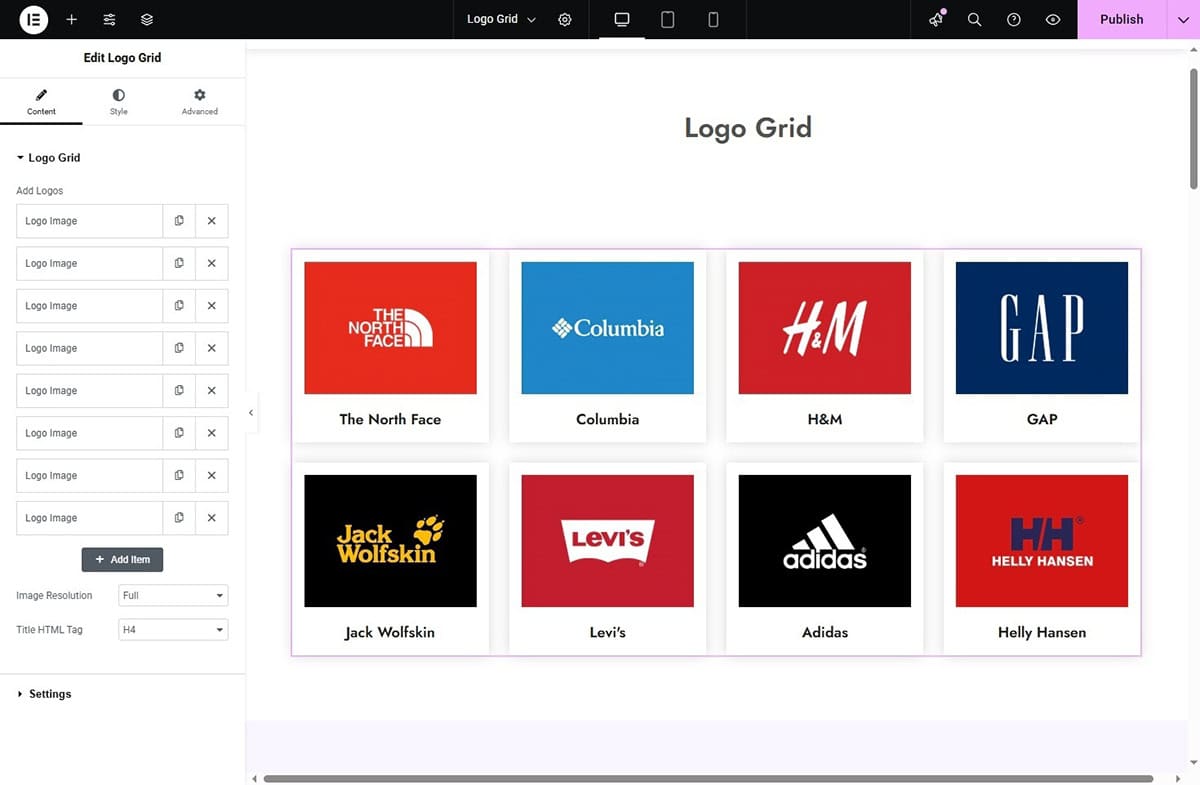Select The North Face logo image
Image resolution: width=1200 pixels, height=785 pixels.
(390, 328)
